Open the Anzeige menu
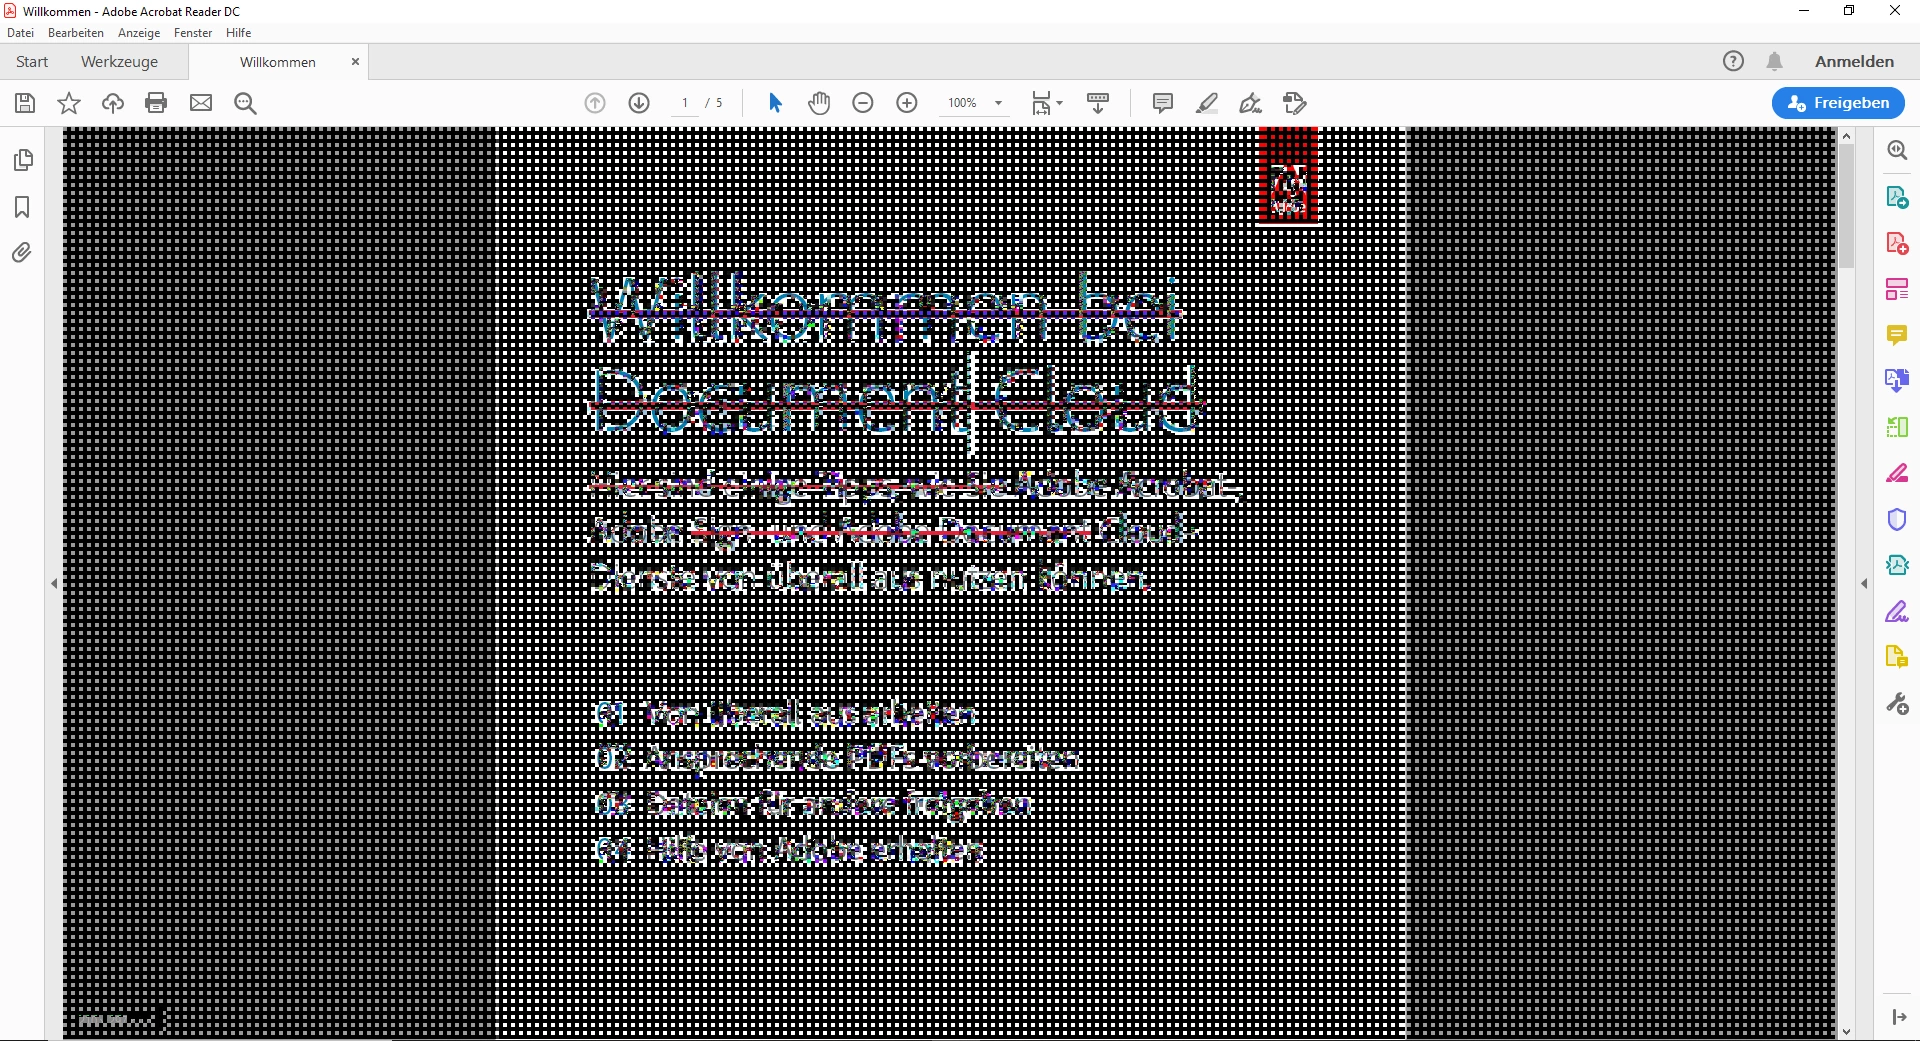 pos(139,33)
